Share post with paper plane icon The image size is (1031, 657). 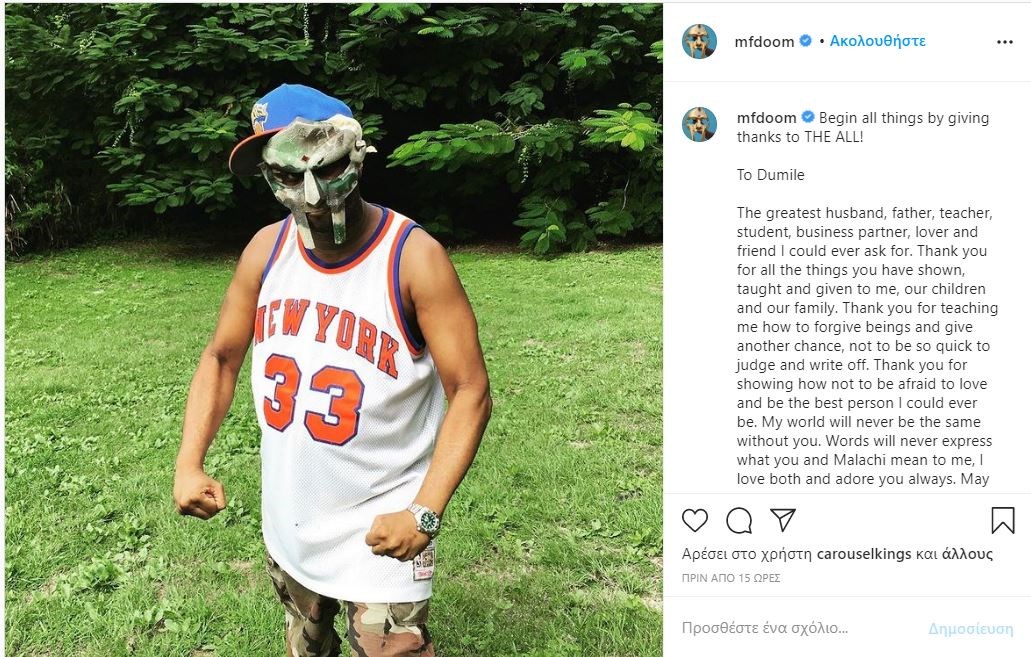click(783, 520)
